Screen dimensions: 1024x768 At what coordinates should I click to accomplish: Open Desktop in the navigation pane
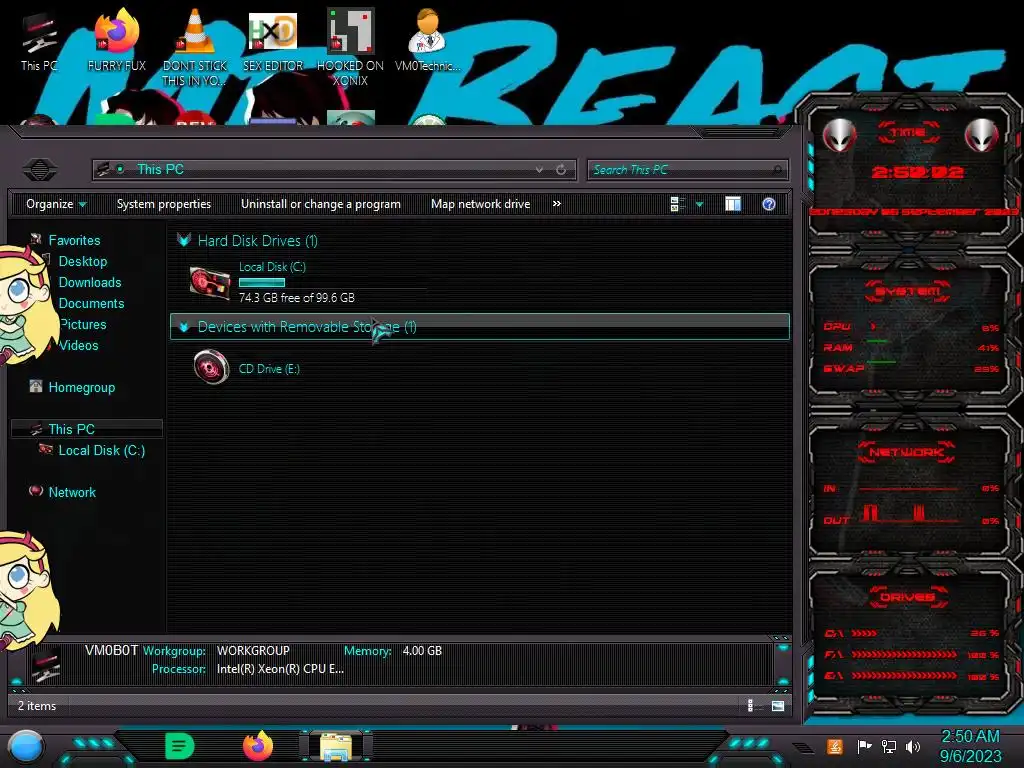pos(83,261)
